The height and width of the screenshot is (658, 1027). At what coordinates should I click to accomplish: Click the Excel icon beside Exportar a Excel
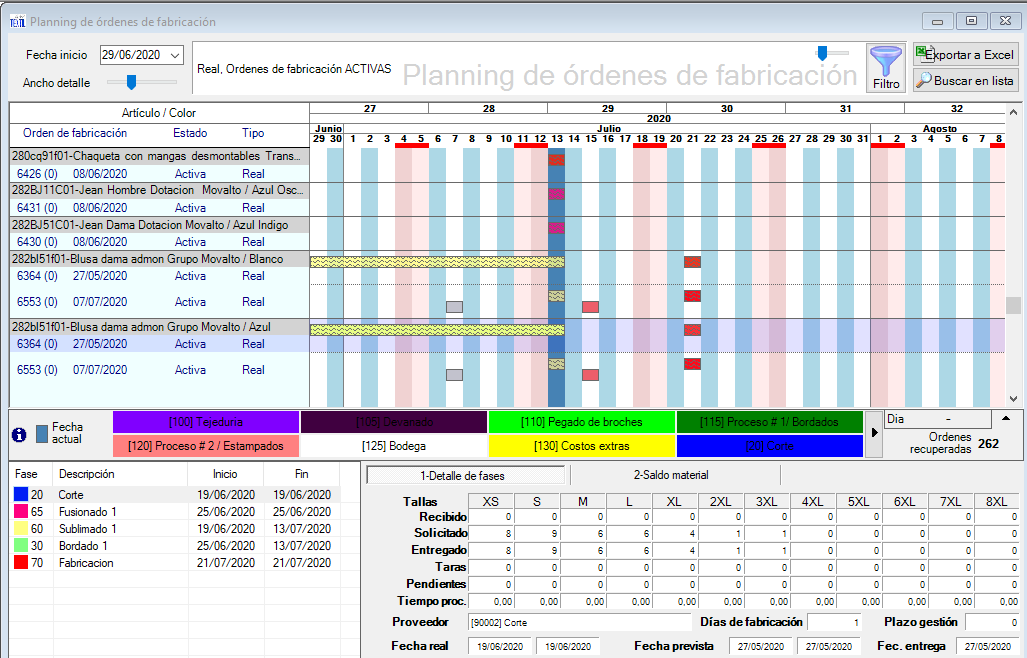pyautogui.click(x=920, y=52)
